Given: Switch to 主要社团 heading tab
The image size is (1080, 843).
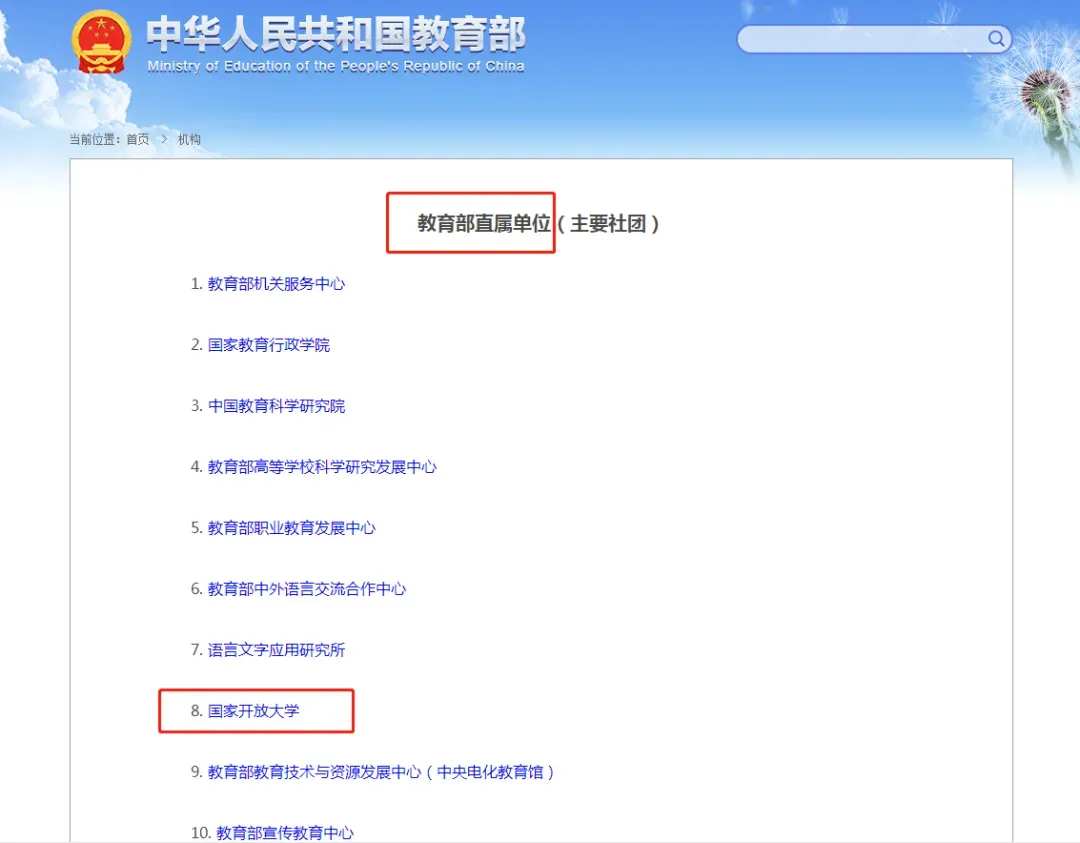Looking at the screenshot, I should 608,223.
